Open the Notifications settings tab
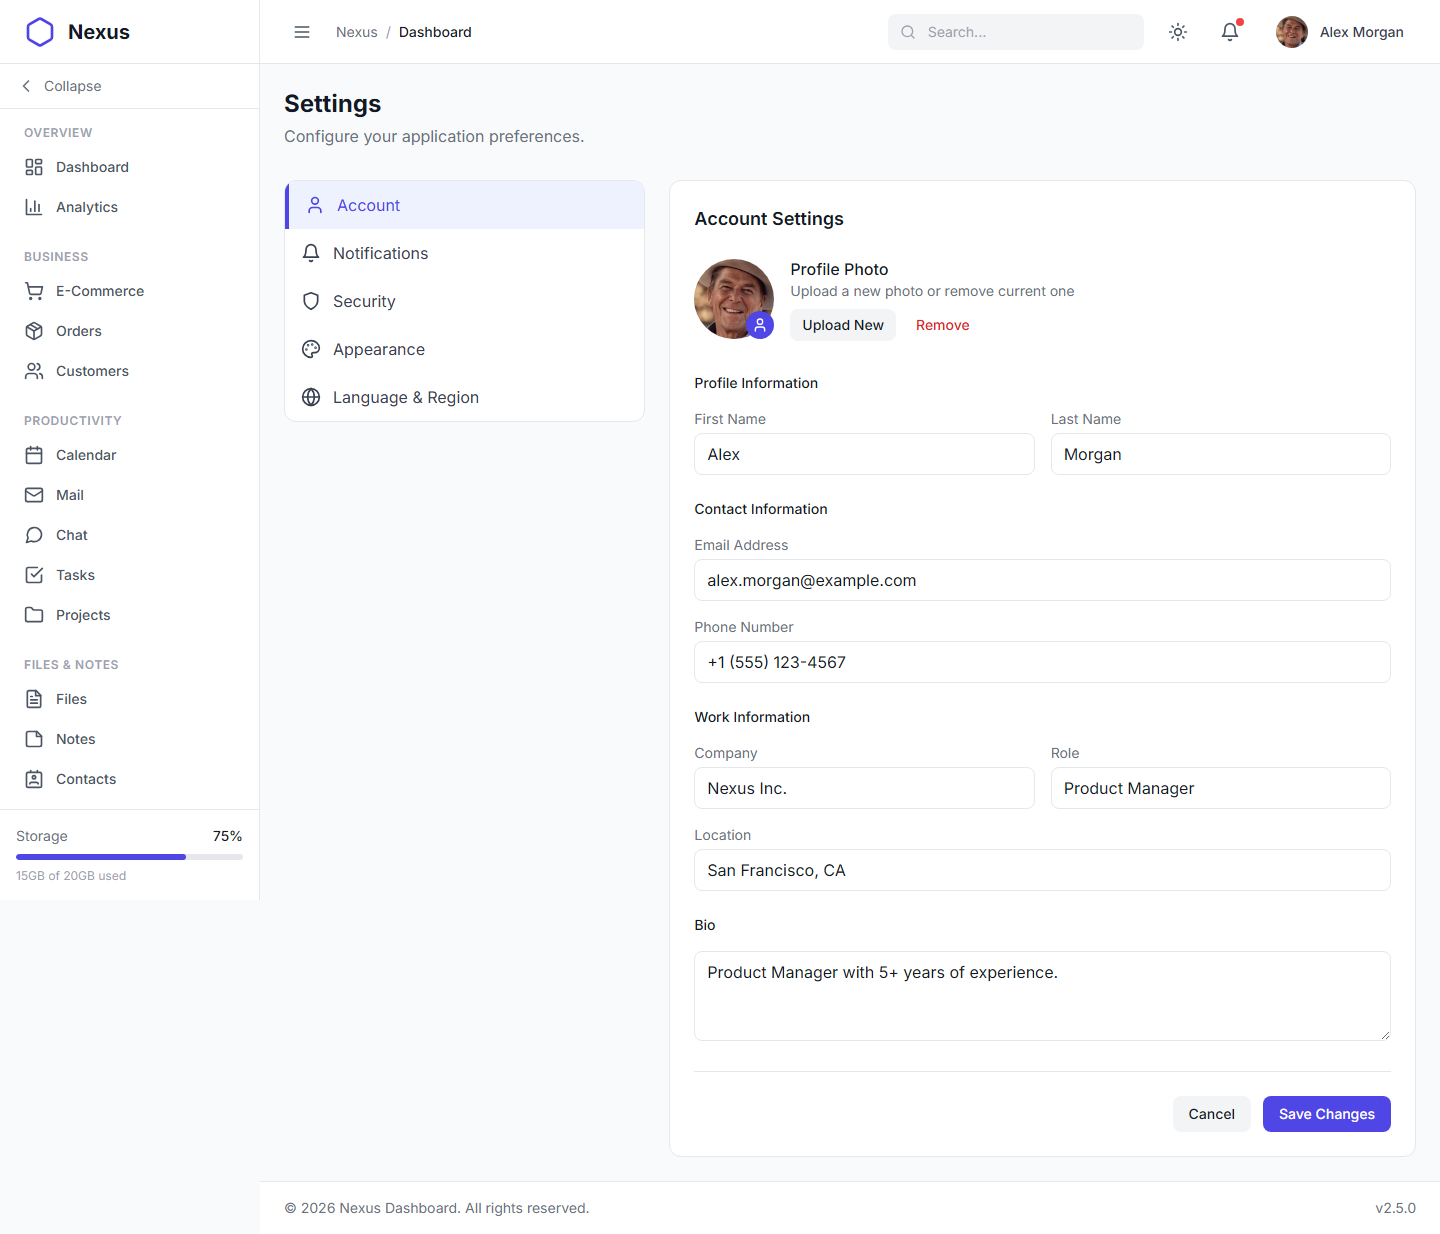This screenshot has height=1234, width=1440. [x=465, y=253]
